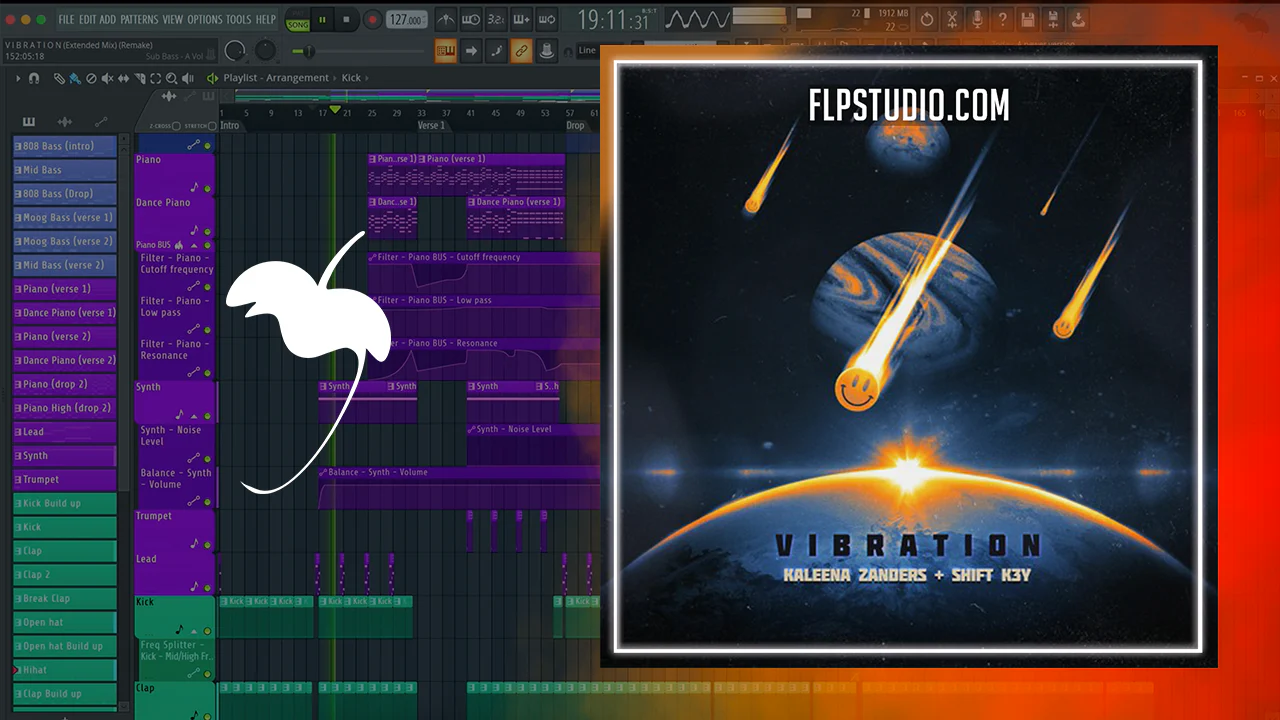Image resolution: width=1280 pixels, height=720 pixels.
Task: Stop playback with the stop button
Action: [x=347, y=19]
